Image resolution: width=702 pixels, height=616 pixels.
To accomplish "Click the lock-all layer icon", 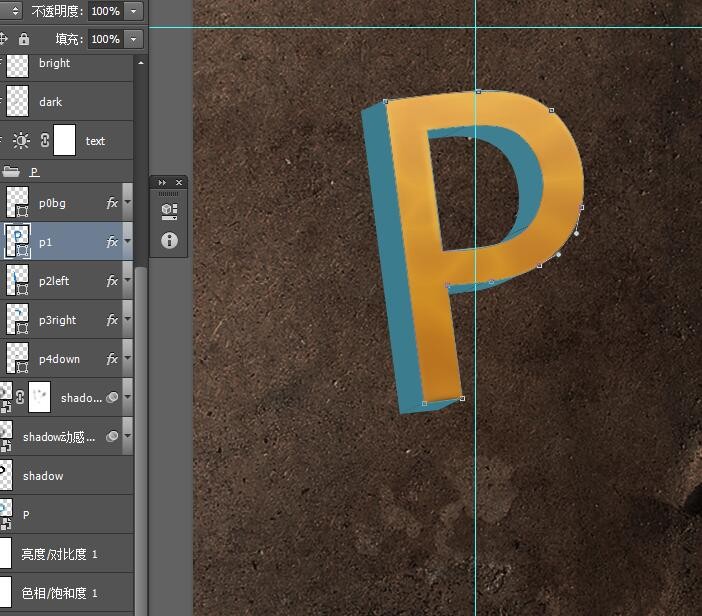I will pos(24,39).
